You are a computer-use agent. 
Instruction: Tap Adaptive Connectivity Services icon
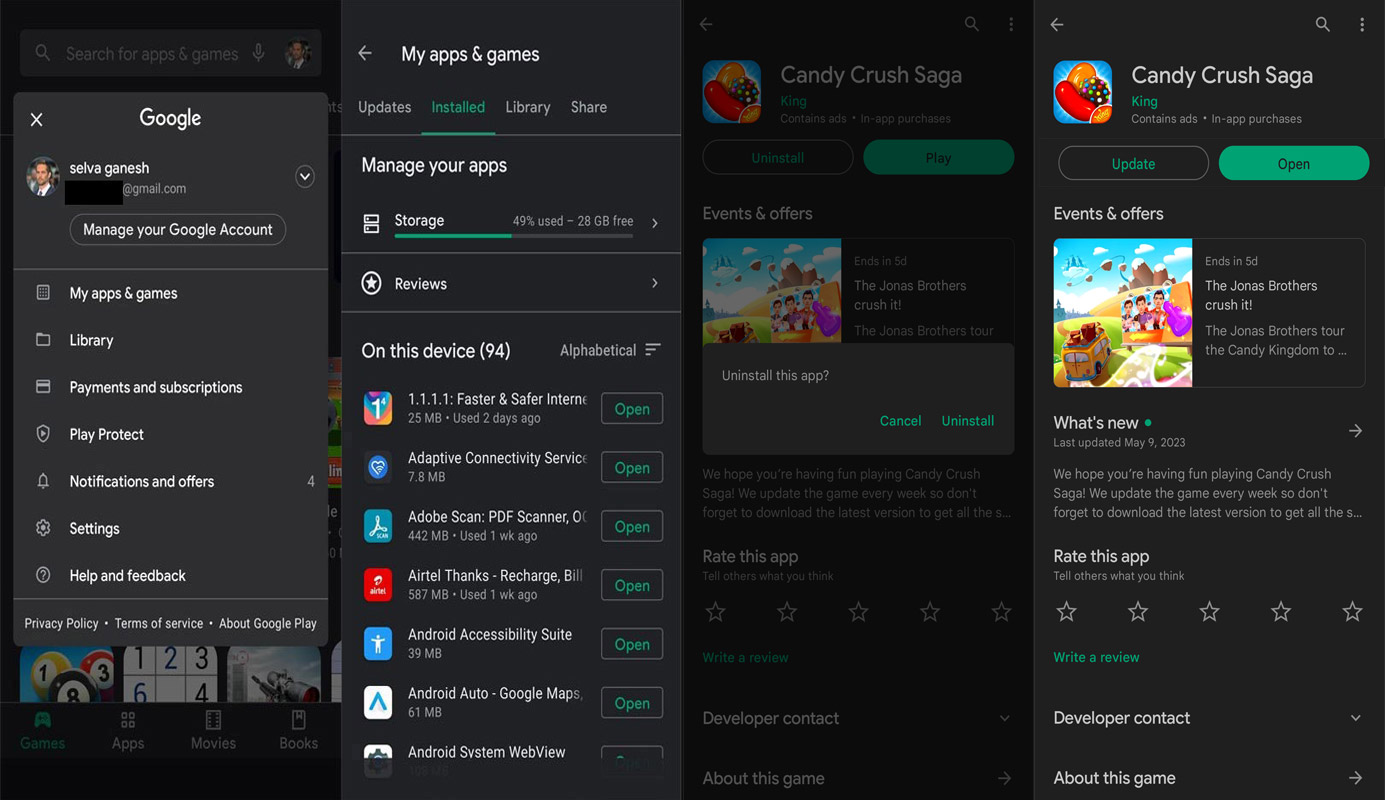378,467
